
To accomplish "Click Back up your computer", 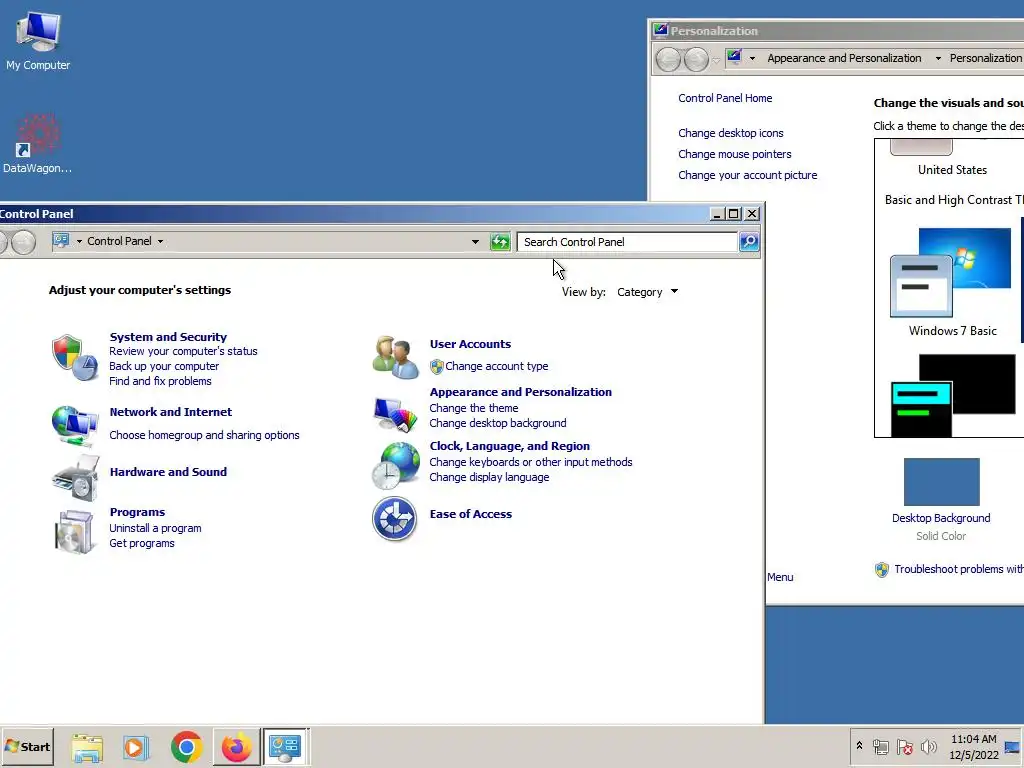I will tap(164, 366).
